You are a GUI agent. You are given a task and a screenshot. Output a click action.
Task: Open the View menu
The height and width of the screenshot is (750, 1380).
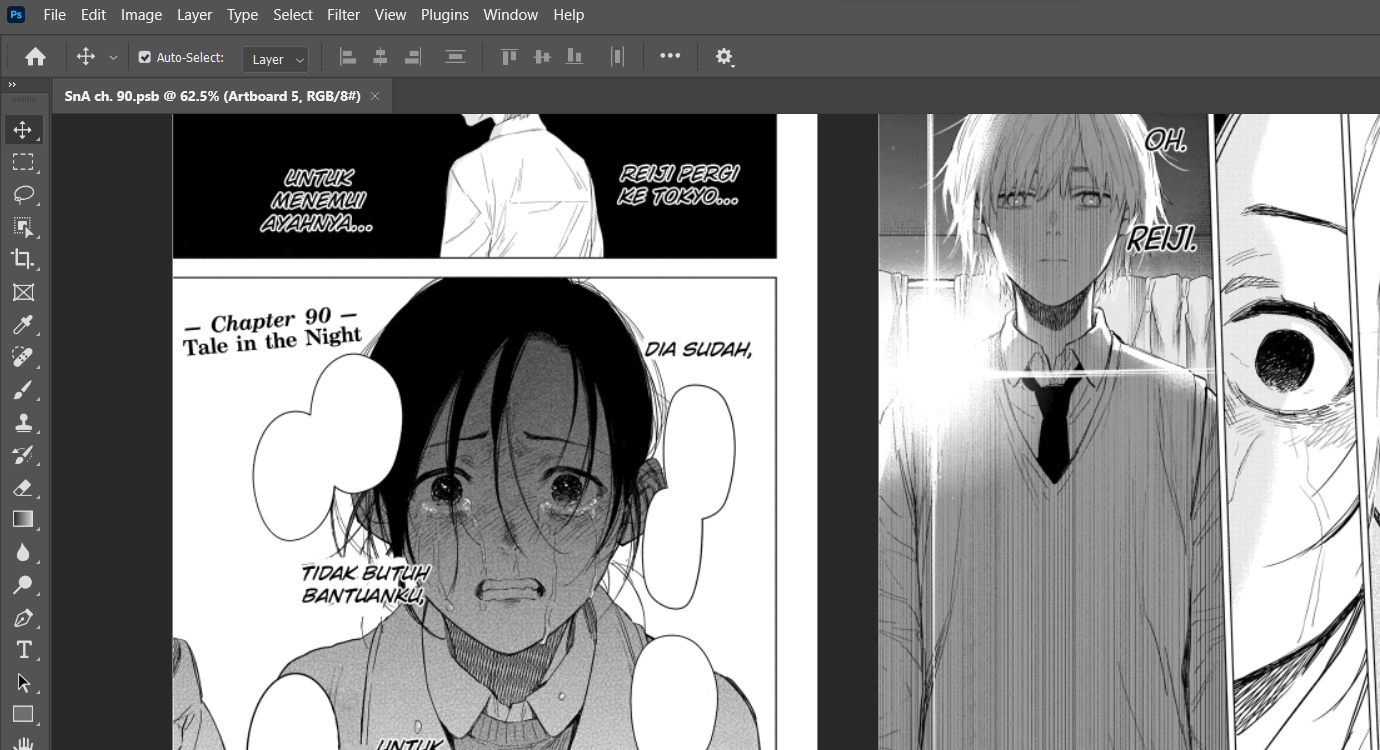(x=390, y=15)
